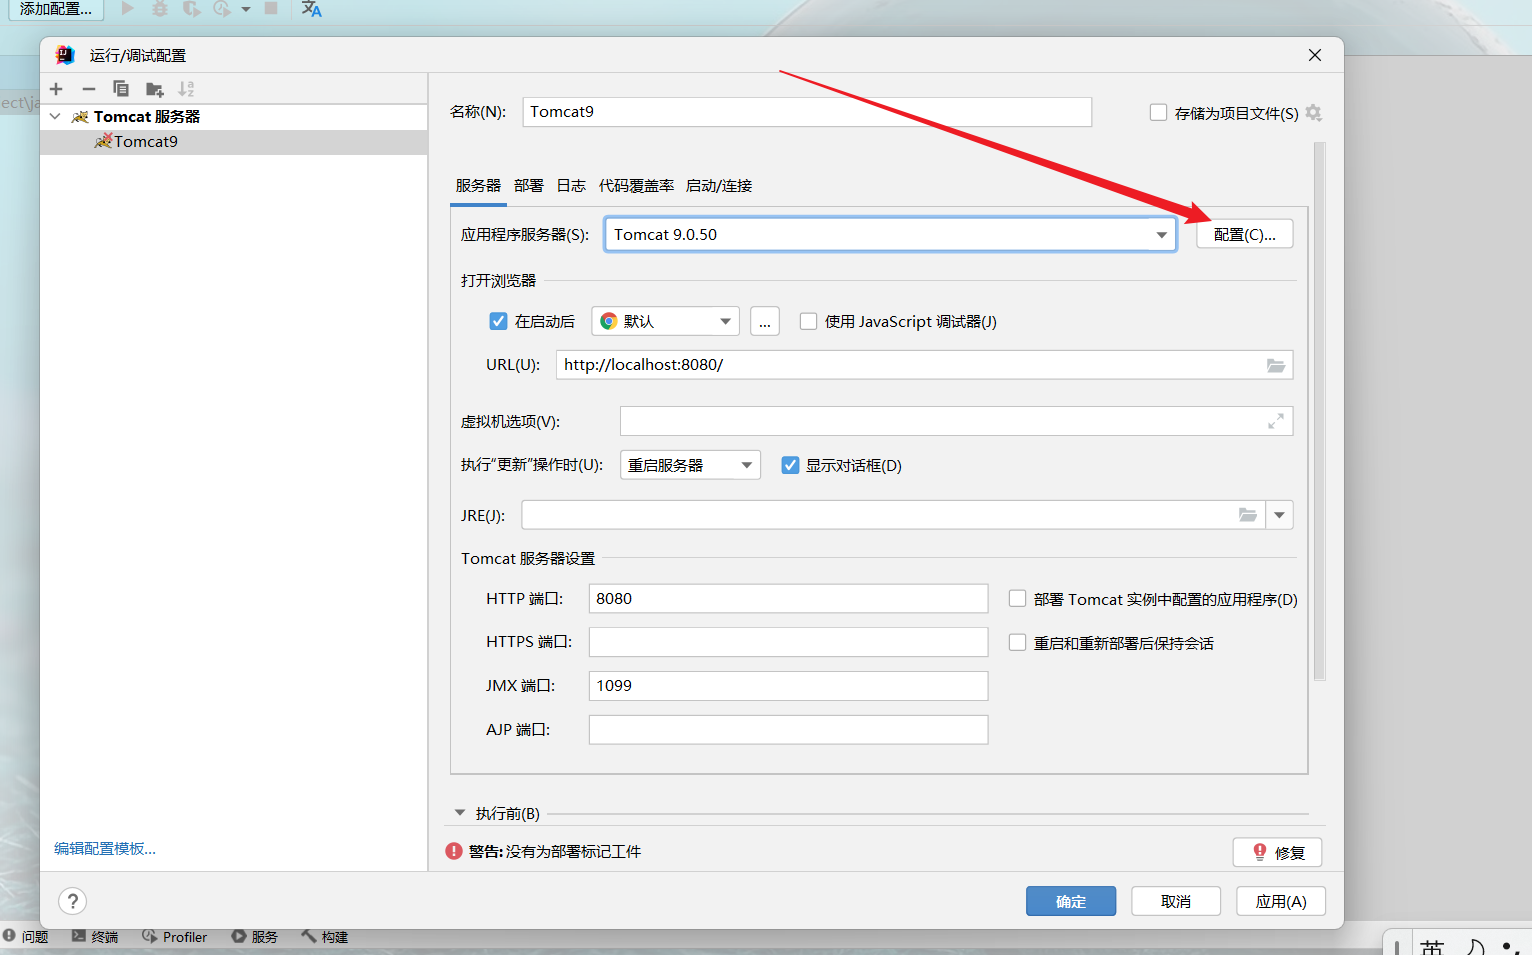1532x955 pixels.
Task: Open the 问题 tool window
Action: (26, 937)
